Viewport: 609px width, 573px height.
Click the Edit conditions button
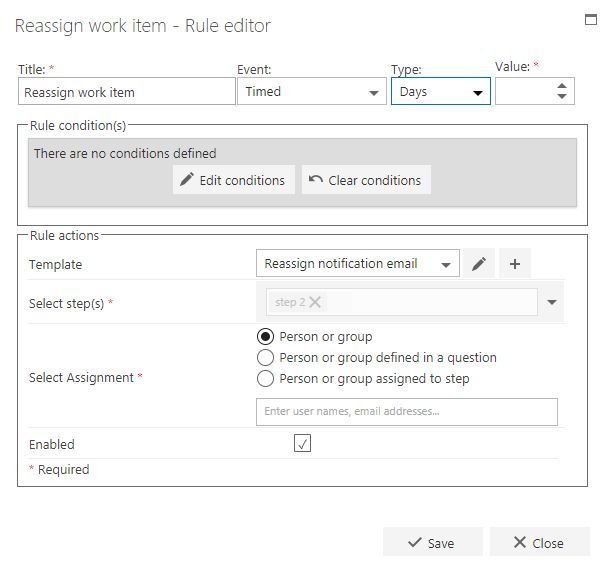(x=234, y=180)
